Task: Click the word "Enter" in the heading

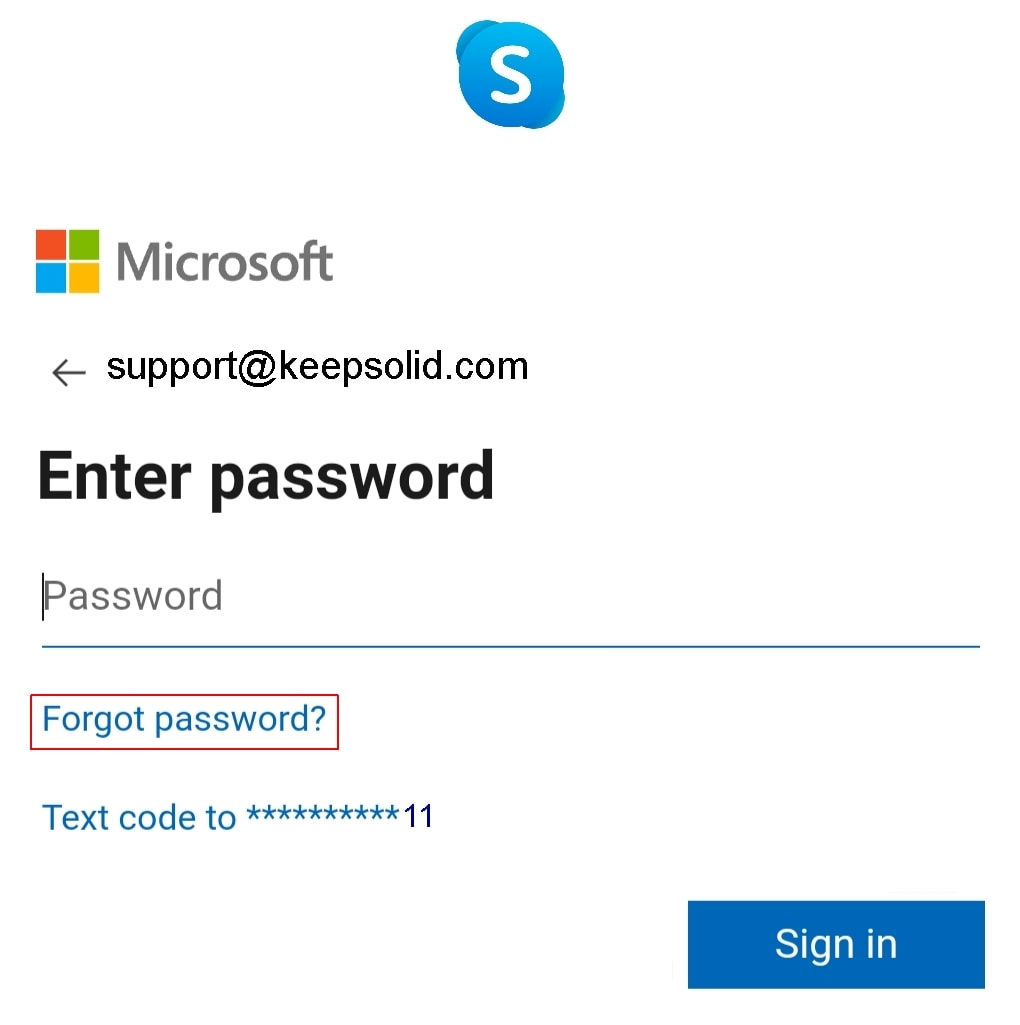Action: point(114,476)
